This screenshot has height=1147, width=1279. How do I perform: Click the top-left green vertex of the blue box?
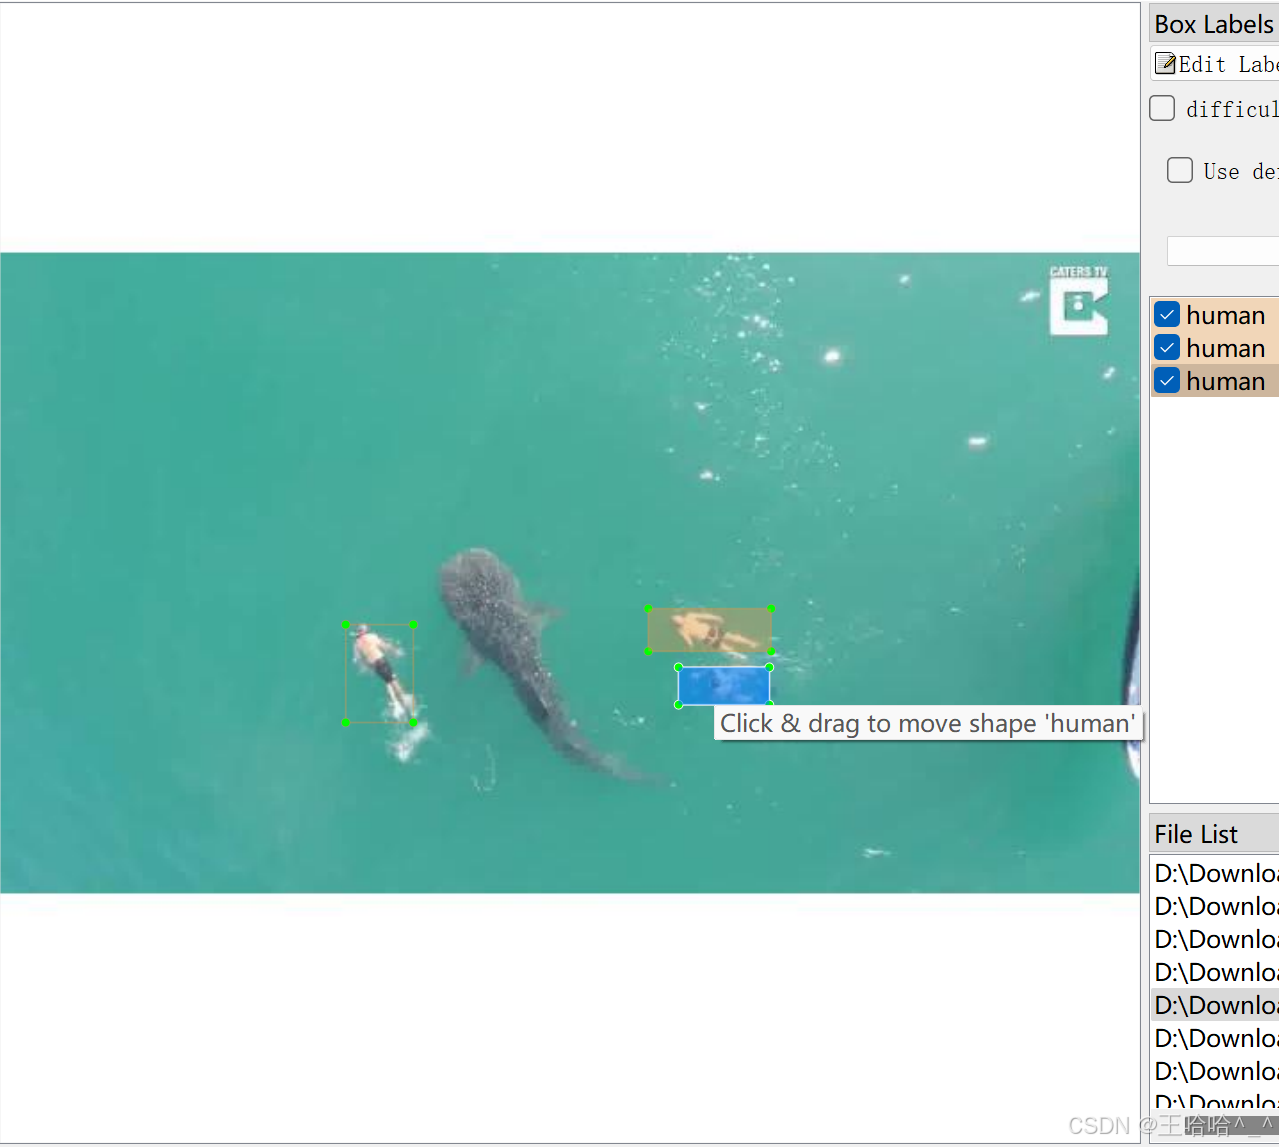point(678,667)
